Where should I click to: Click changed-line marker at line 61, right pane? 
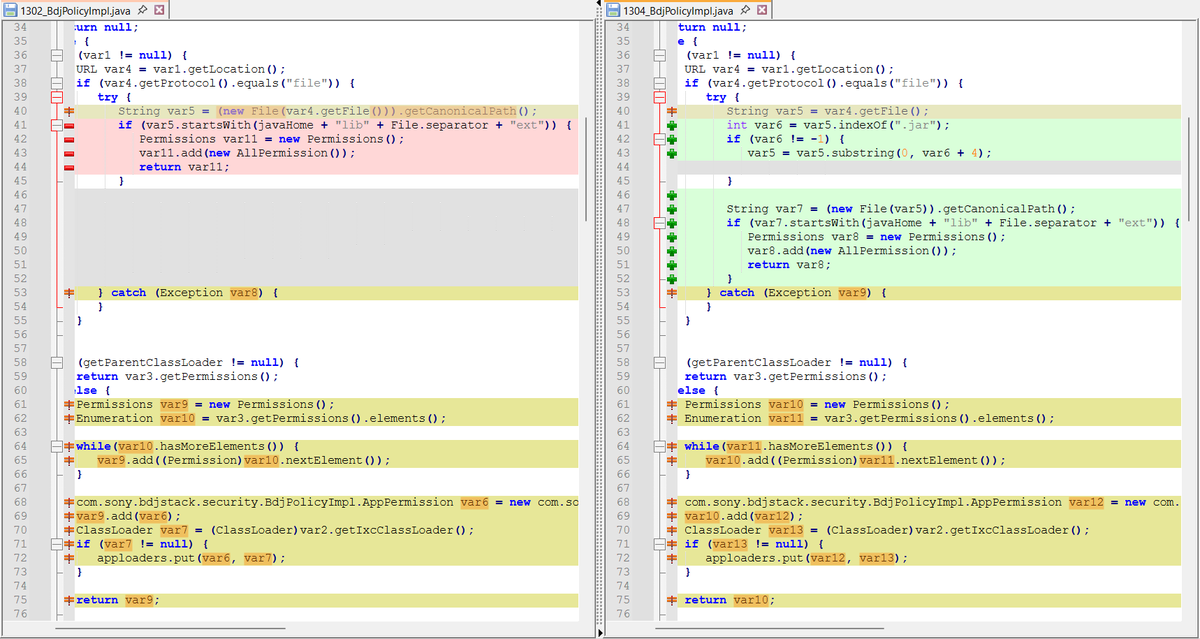click(673, 404)
